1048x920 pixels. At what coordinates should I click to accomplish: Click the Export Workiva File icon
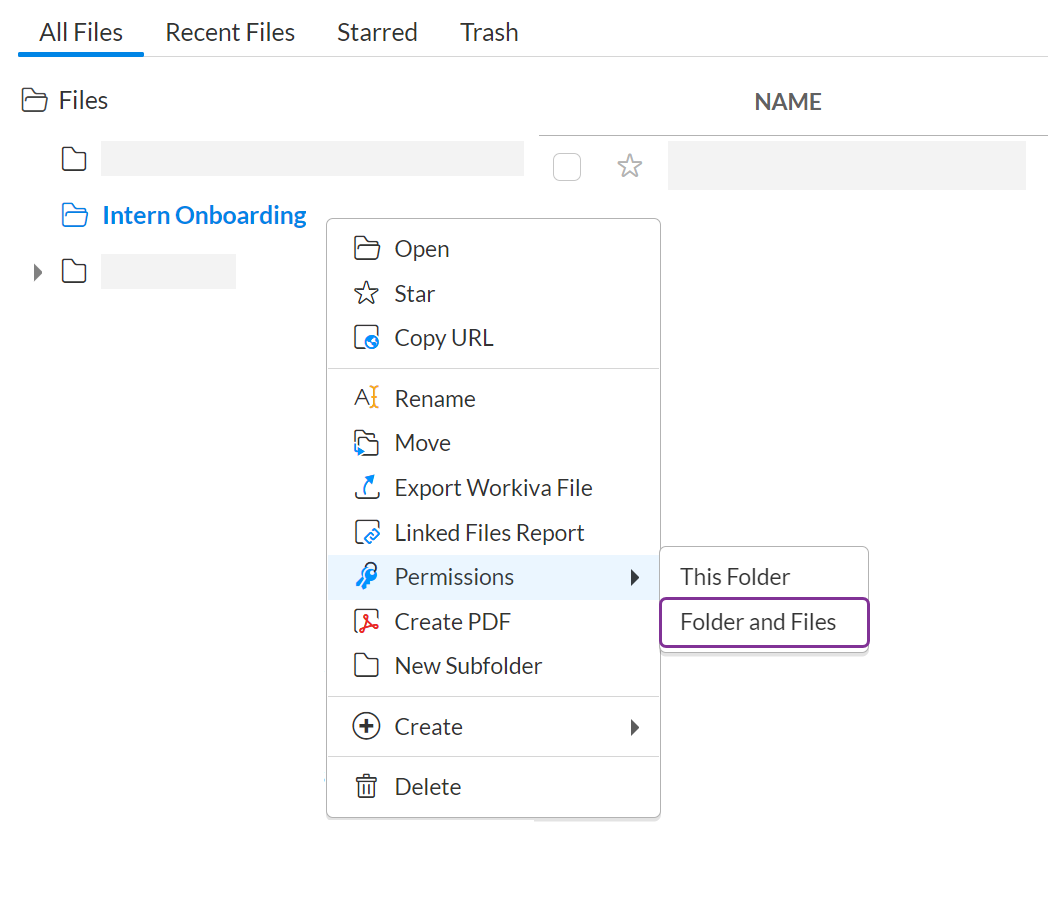click(x=367, y=488)
